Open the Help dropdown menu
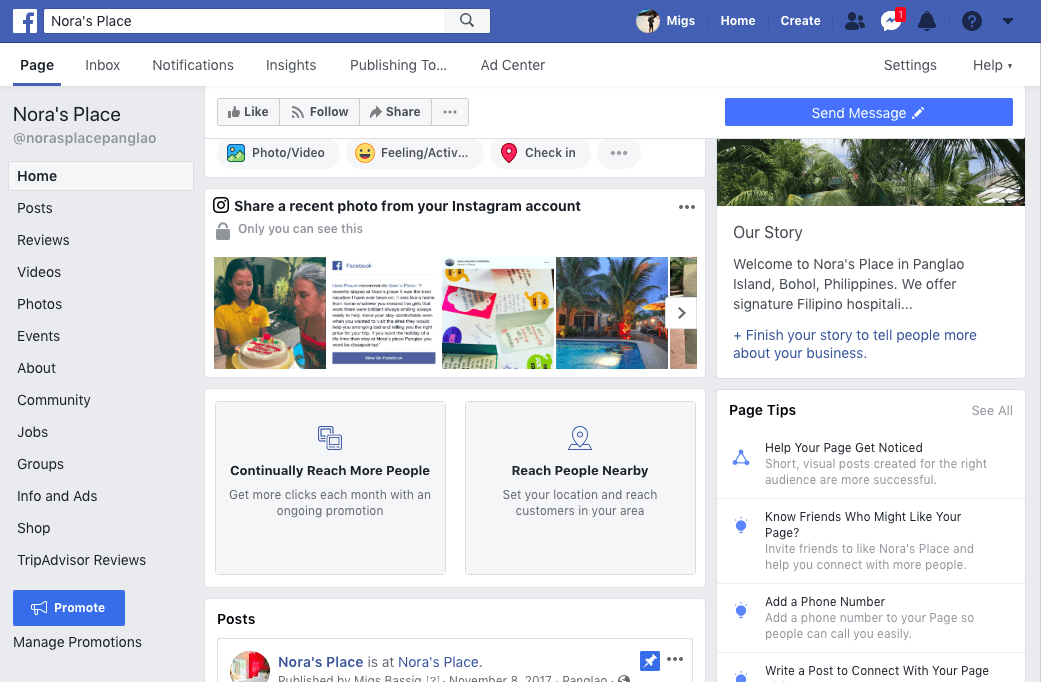This screenshot has width=1041, height=682. 993,65
